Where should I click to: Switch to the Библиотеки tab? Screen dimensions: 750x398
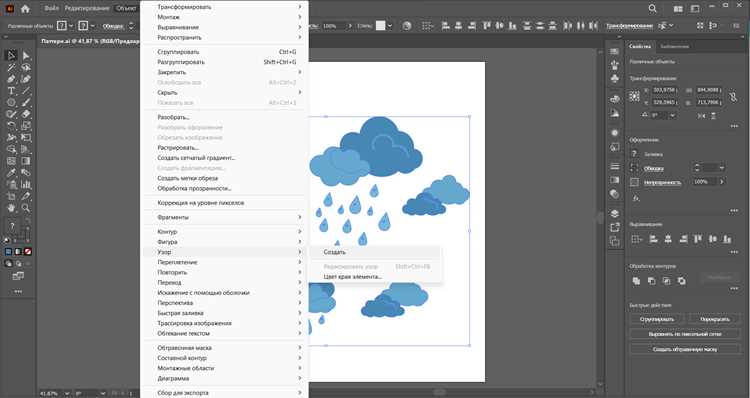point(674,46)
